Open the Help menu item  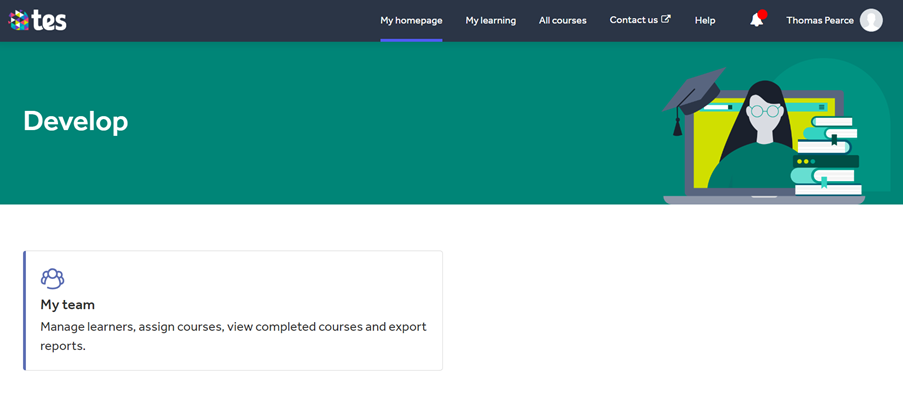[705, 21]
